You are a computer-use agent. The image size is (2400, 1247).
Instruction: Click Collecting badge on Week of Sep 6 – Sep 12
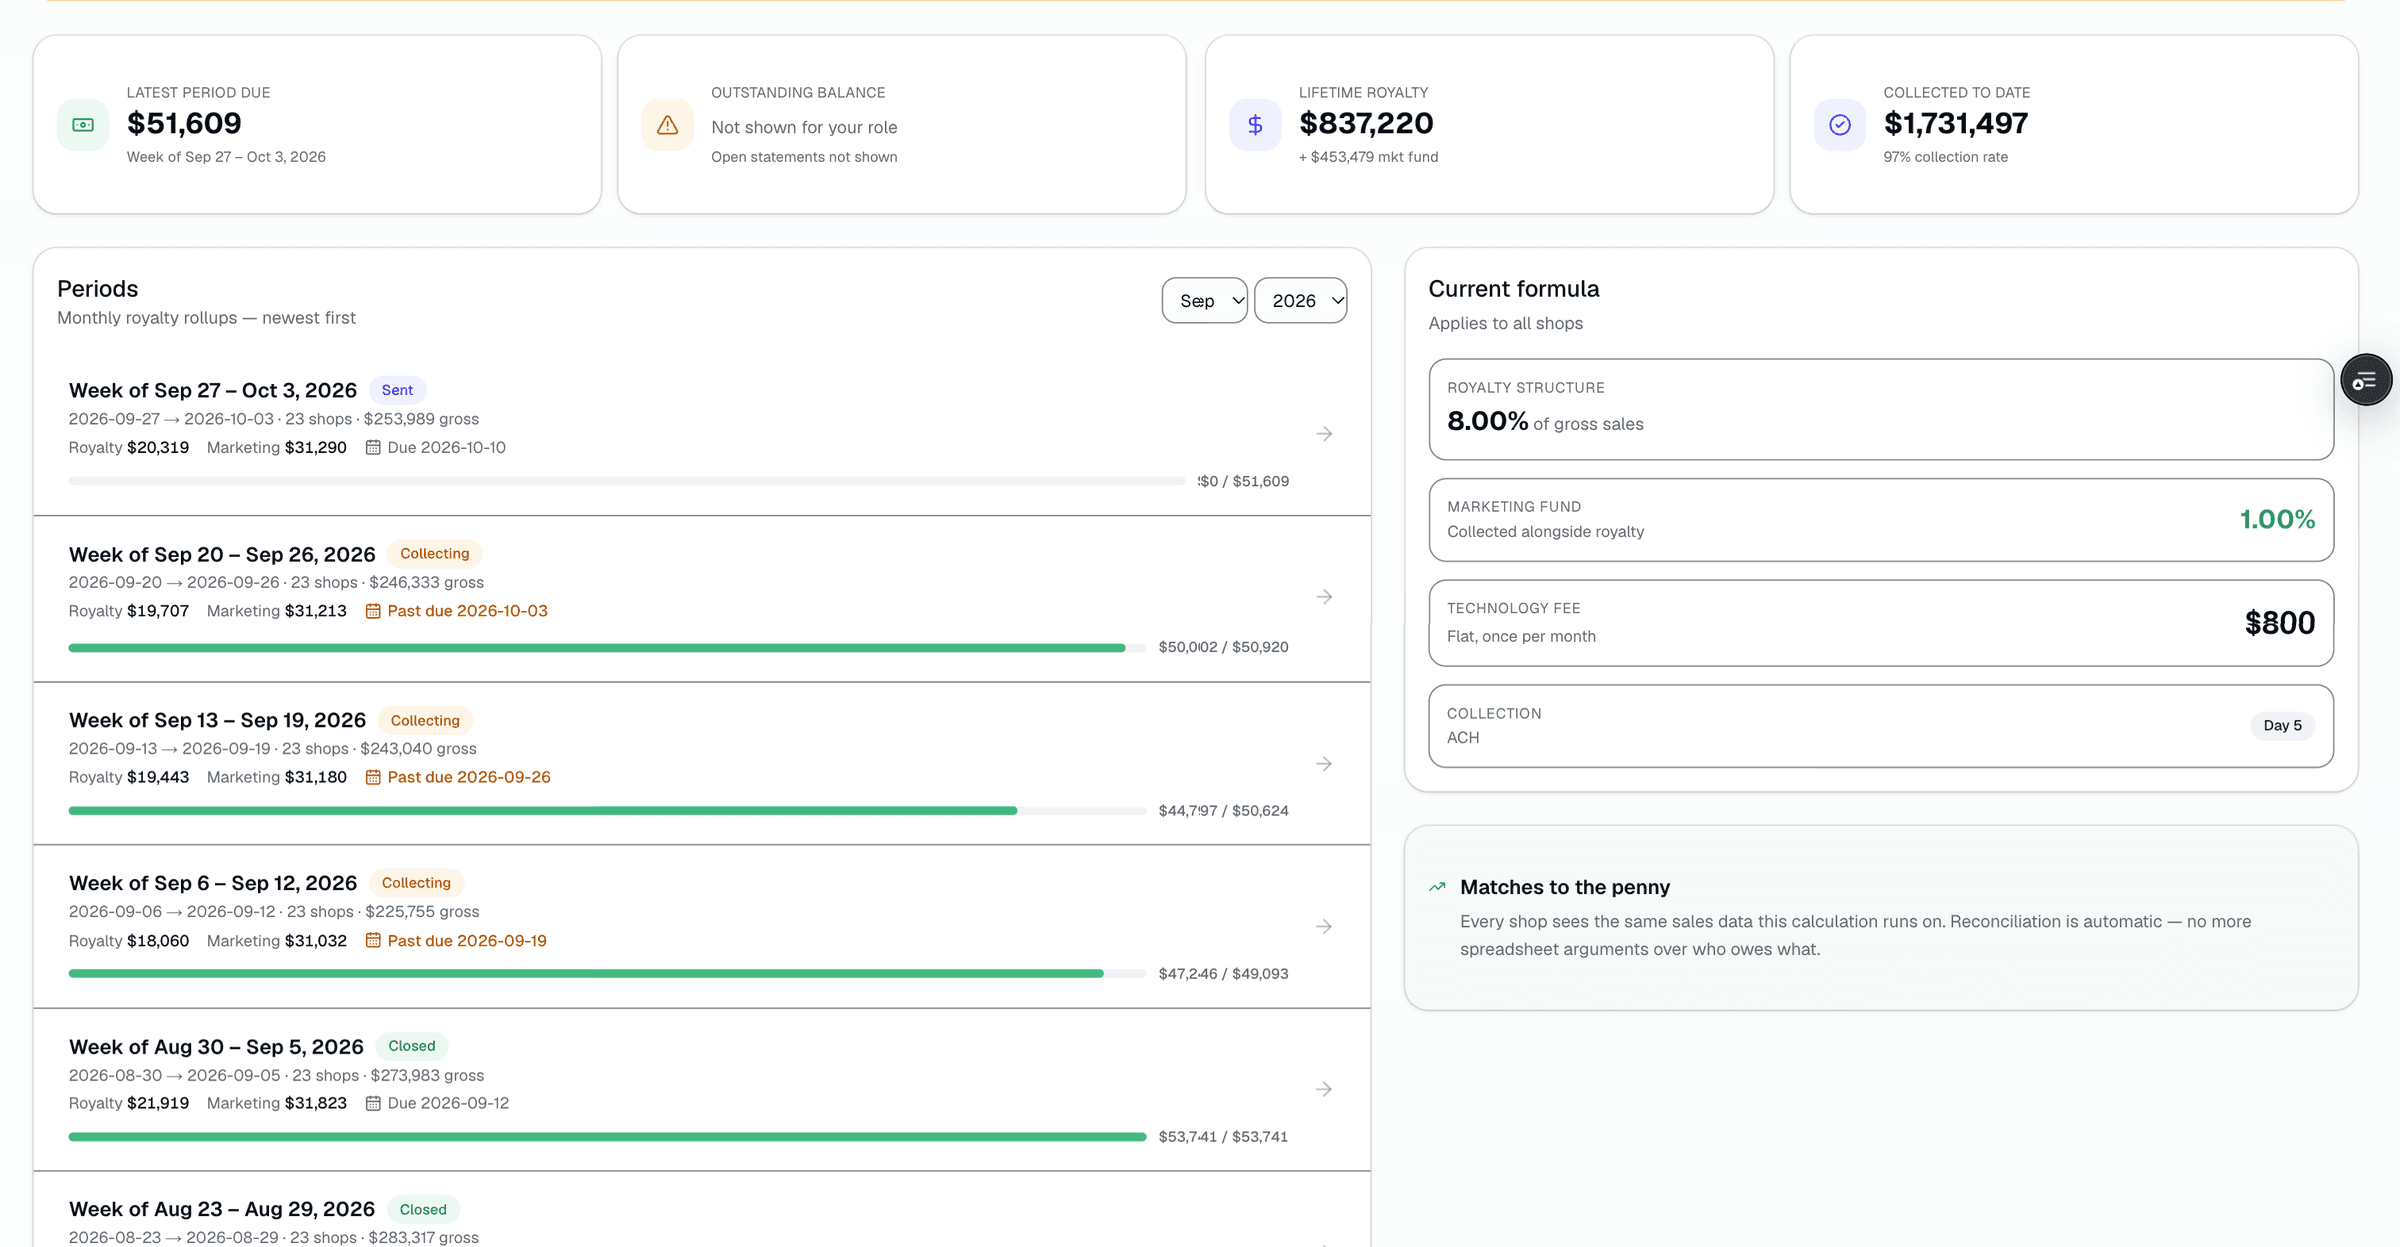416,882
